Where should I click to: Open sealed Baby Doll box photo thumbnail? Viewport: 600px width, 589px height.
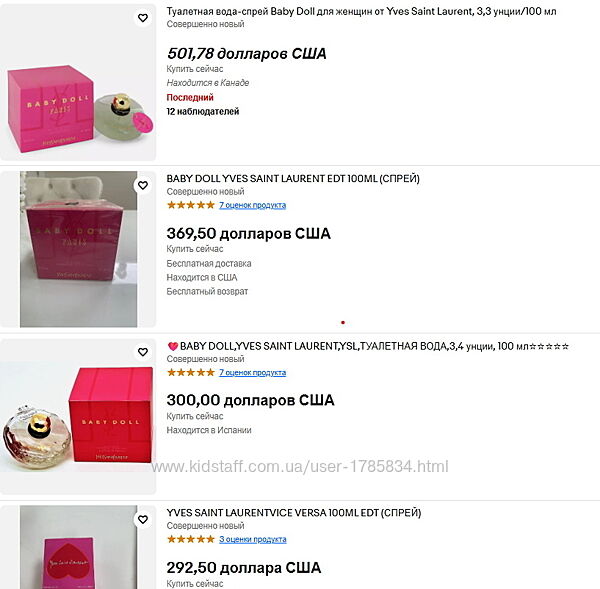click(78, 249)
